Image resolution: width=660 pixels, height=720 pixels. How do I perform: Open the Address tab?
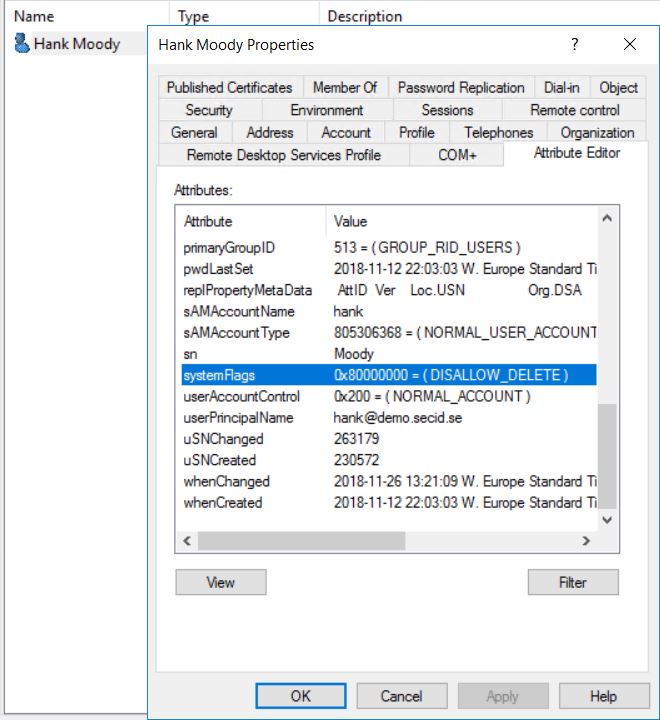[x=270, y=133]
